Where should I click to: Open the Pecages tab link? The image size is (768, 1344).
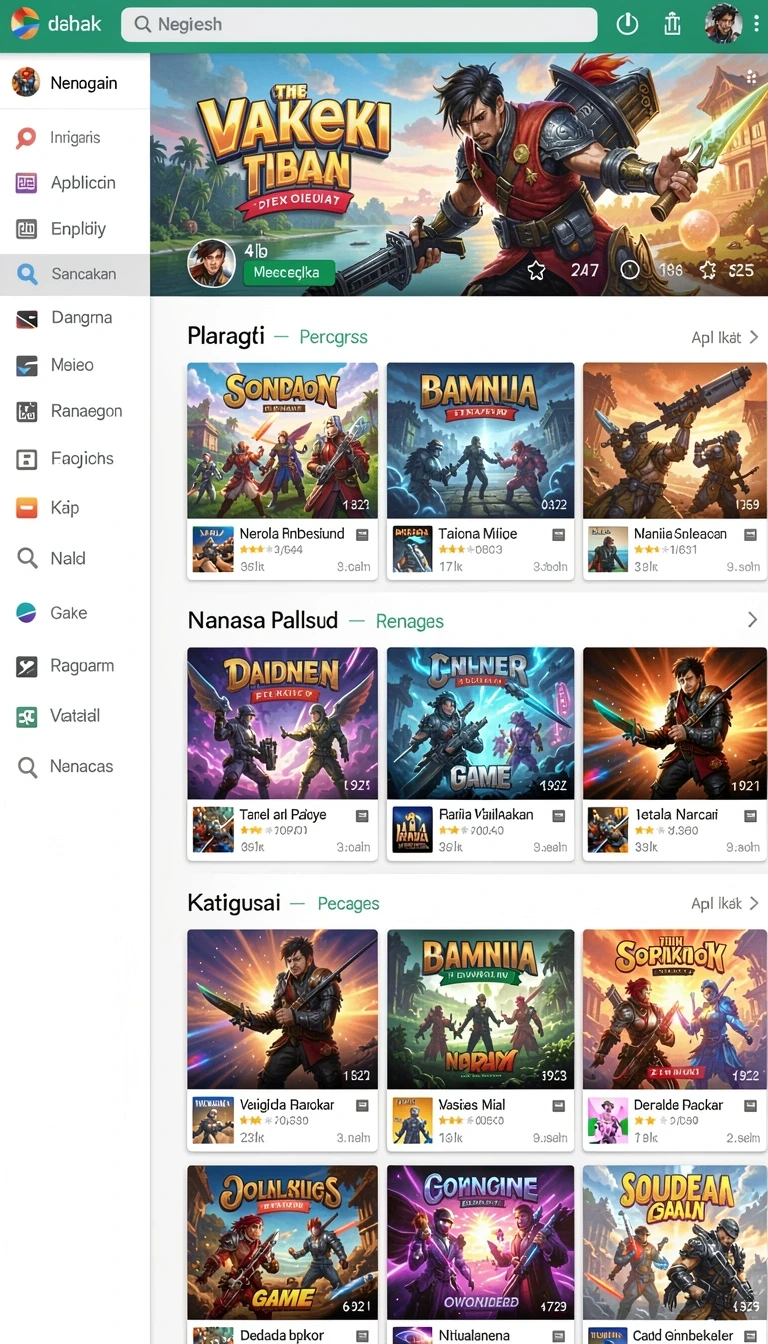click(348, 903)
